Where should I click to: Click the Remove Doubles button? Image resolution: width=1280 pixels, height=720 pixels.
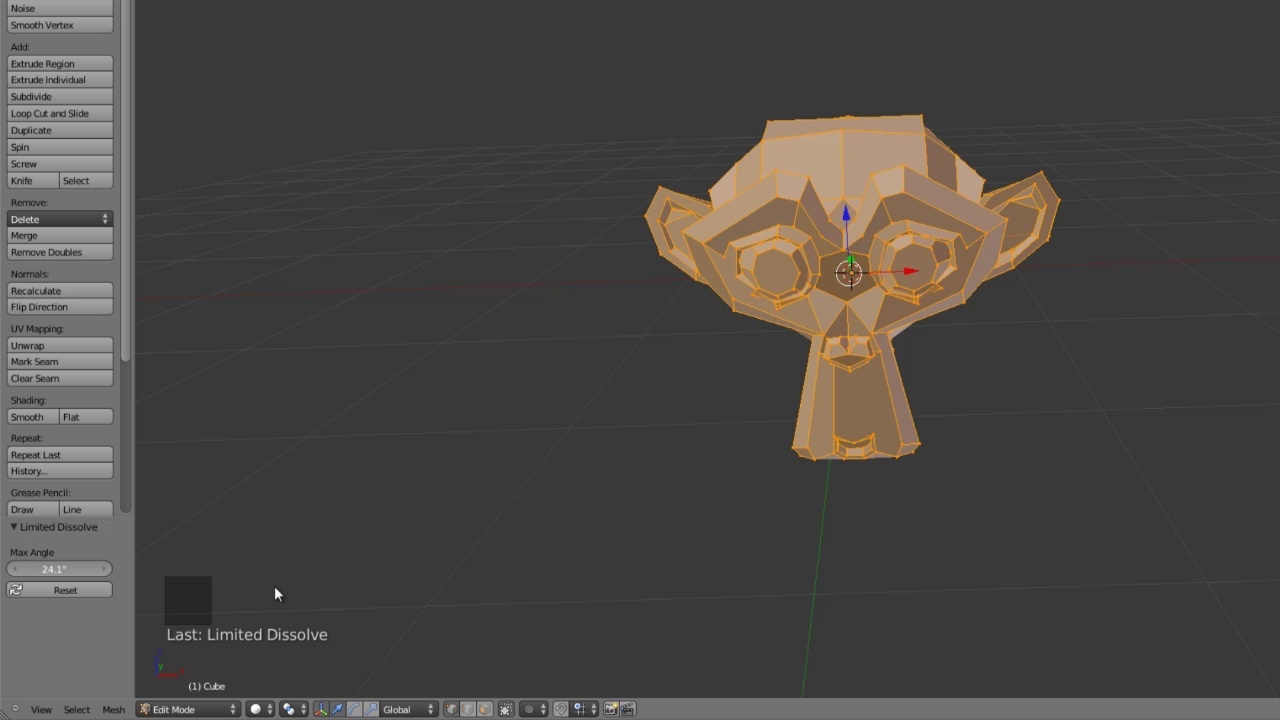[59, 252]
